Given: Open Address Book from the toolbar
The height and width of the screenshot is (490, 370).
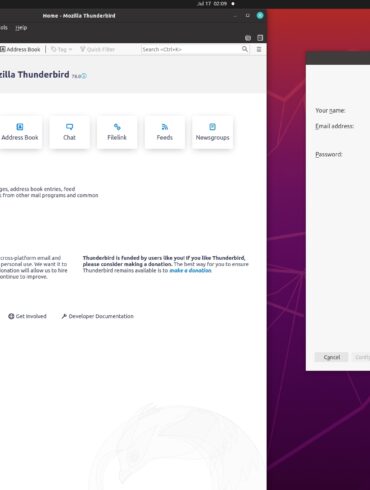Looking at the screenshot, I should coord(20,49).
